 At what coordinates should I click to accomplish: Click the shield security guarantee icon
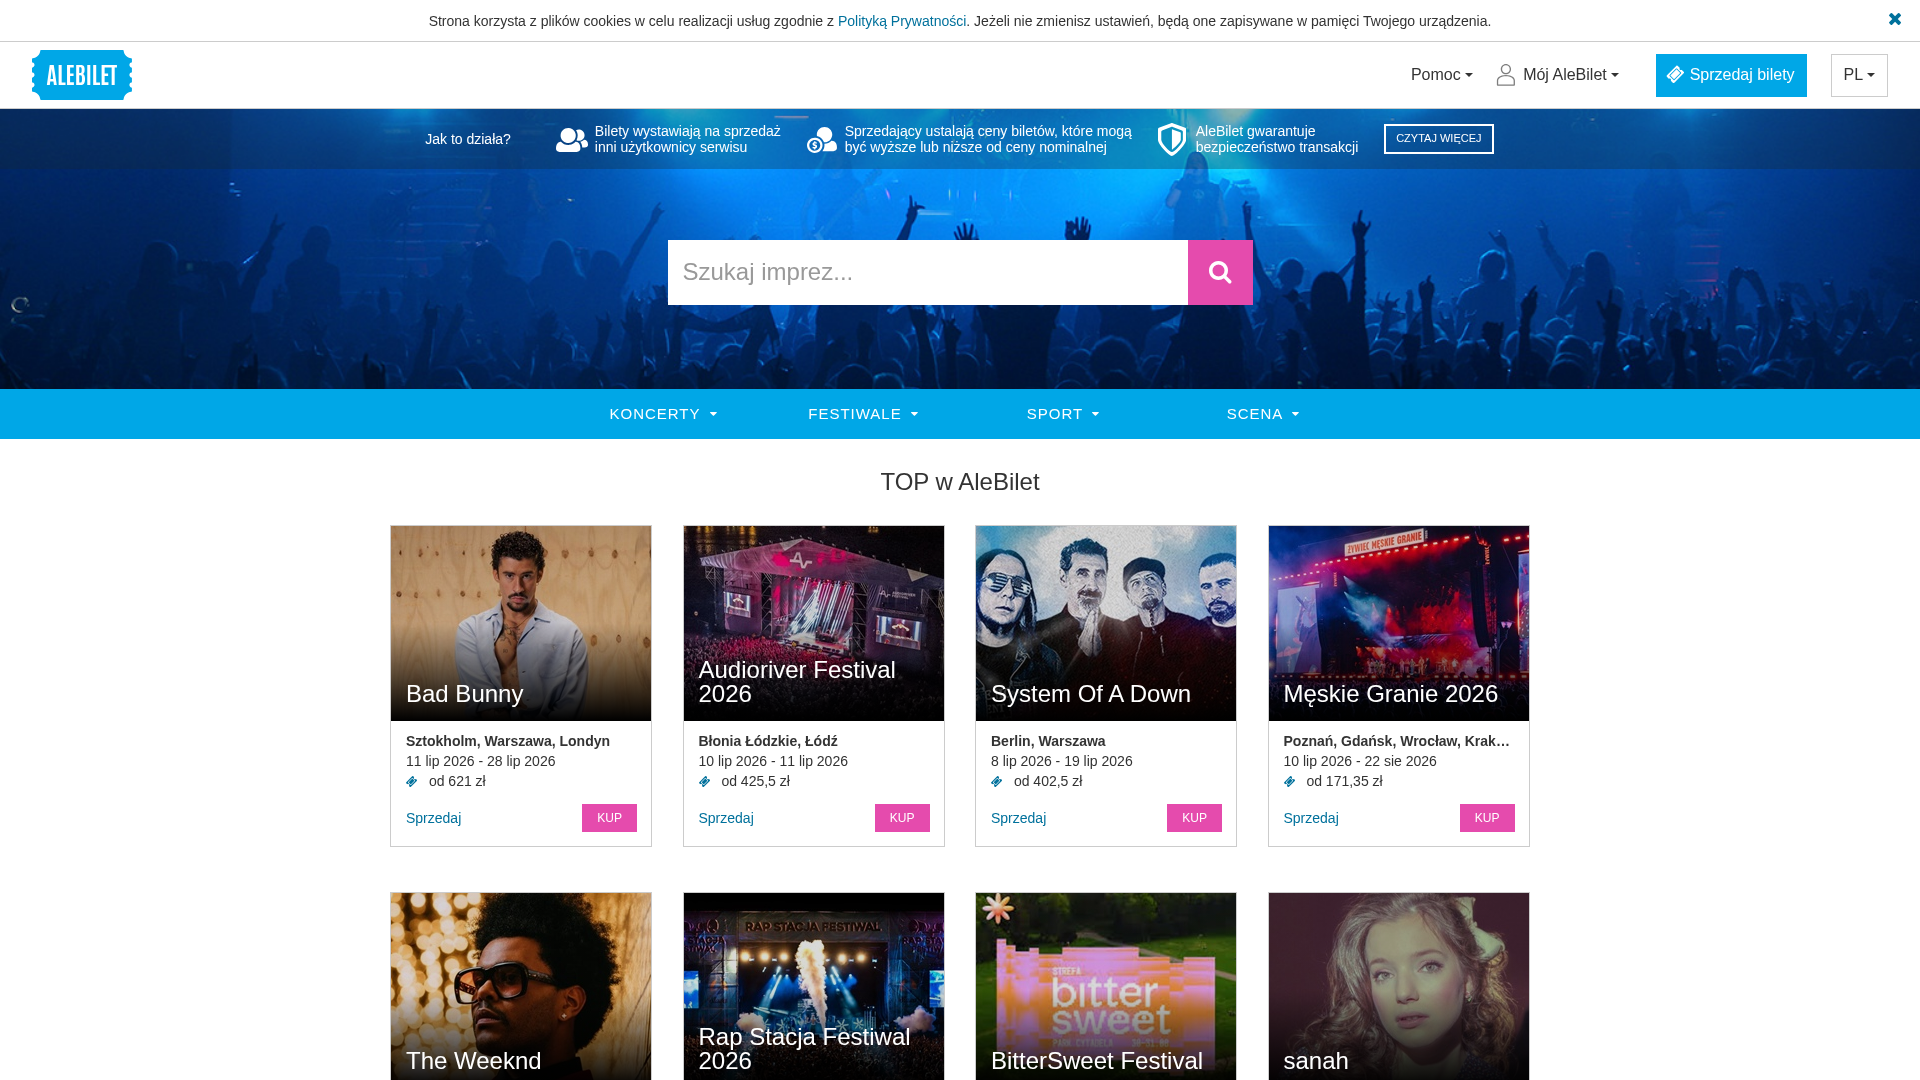click(1172, 140)
